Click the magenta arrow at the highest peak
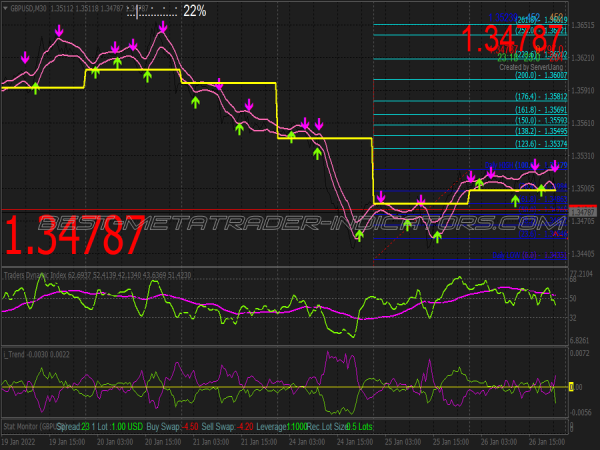Image resolution: width=600 pixels, height=450 pixels. pyautogui.click(x=163, y=25)
